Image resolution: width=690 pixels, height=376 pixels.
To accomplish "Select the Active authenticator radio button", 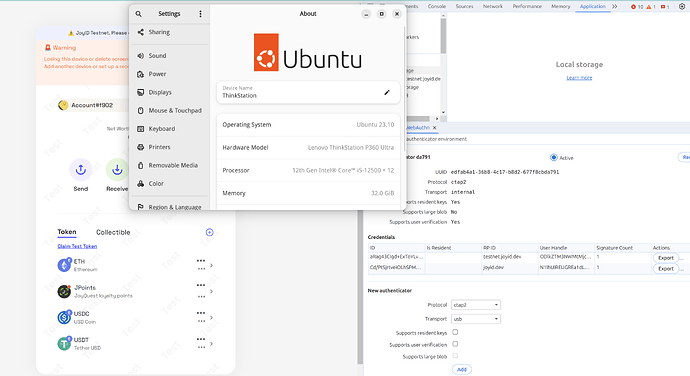I will point(554,157).
